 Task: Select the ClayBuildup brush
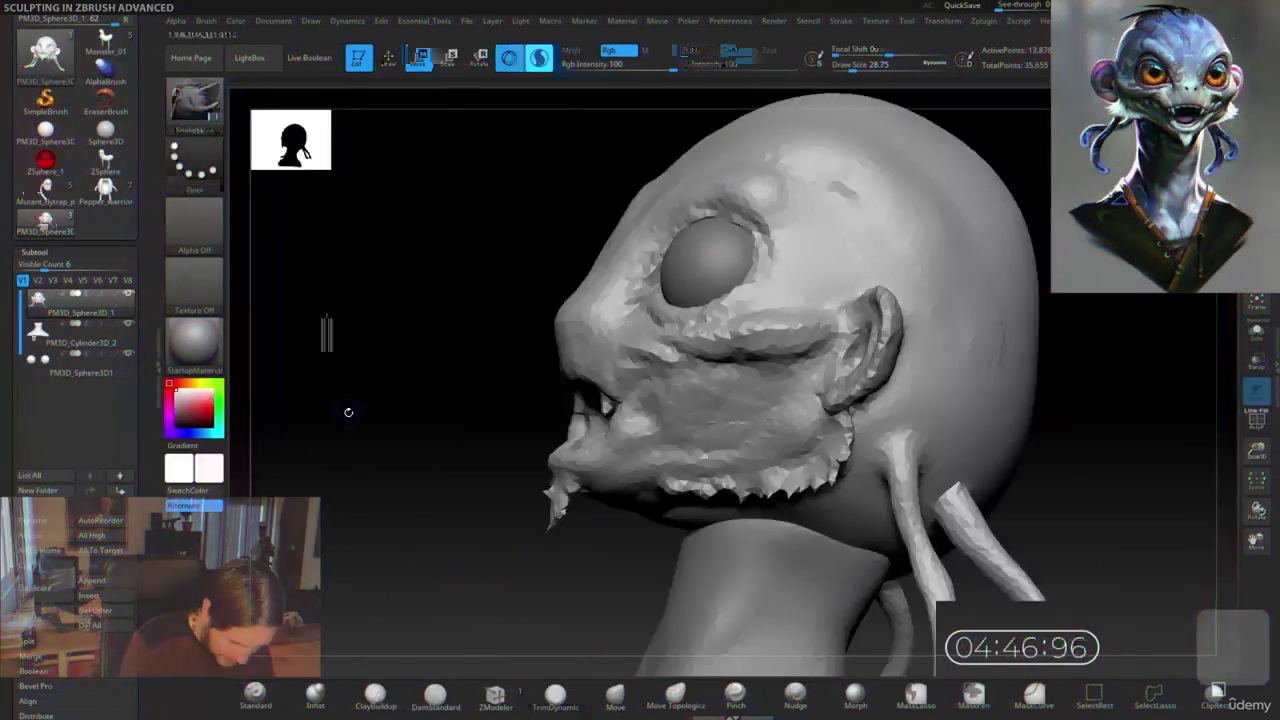[375, 696]
